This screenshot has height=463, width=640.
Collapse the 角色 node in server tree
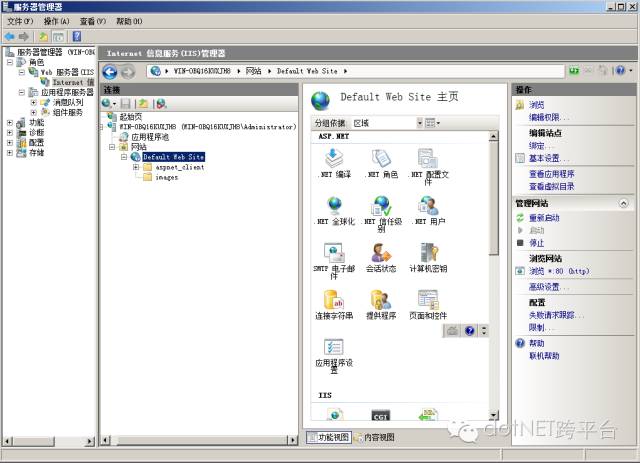[10, 62]
